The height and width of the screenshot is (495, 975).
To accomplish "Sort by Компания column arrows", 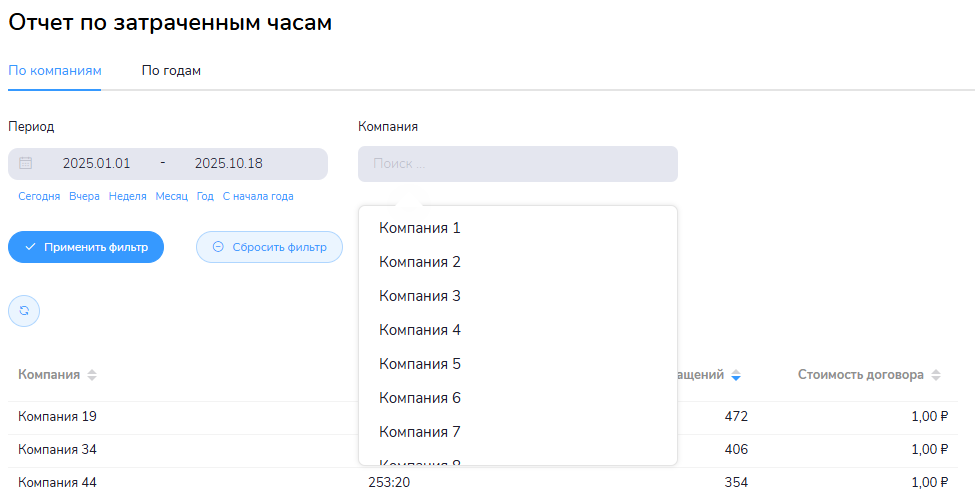I will coord(92,376).
